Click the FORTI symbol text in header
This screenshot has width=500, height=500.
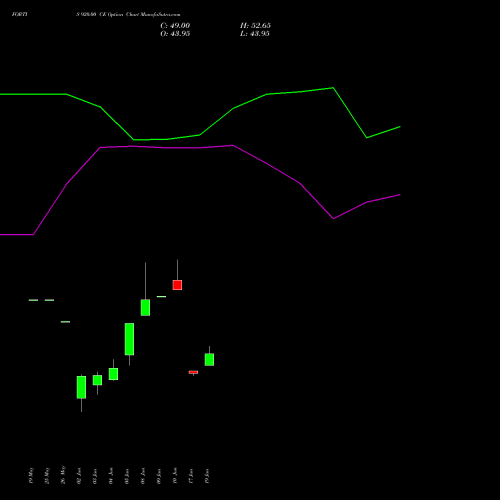pyautogui.click(x=20, y=14)
